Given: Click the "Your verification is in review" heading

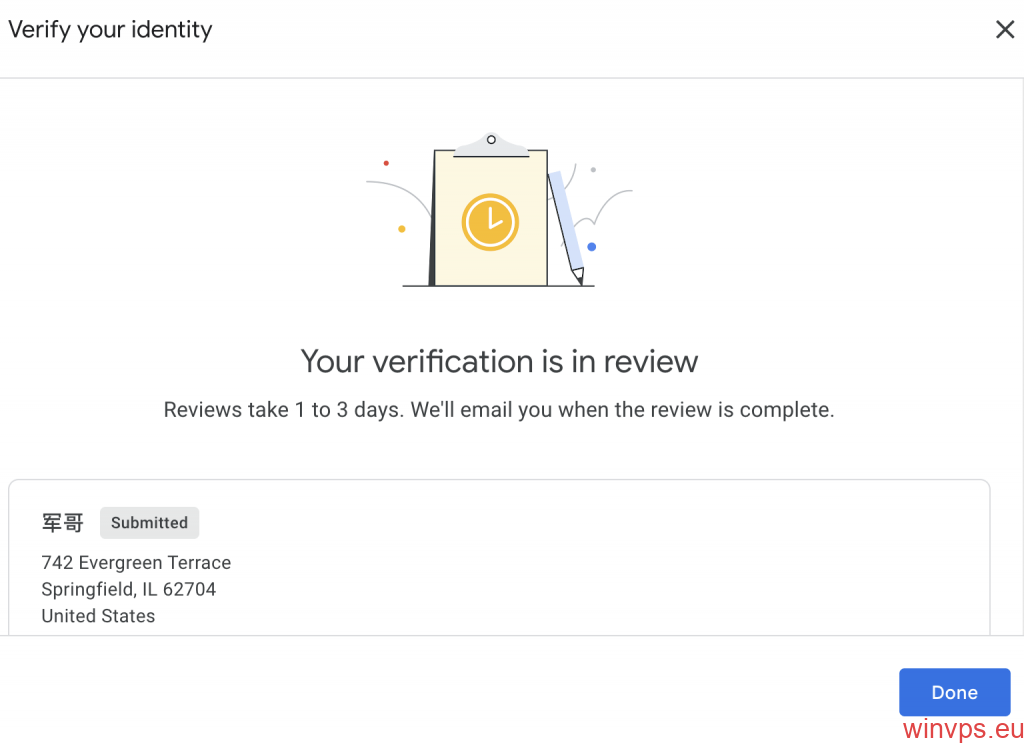Looking at the screenshot, I should (x=499, y=361).
